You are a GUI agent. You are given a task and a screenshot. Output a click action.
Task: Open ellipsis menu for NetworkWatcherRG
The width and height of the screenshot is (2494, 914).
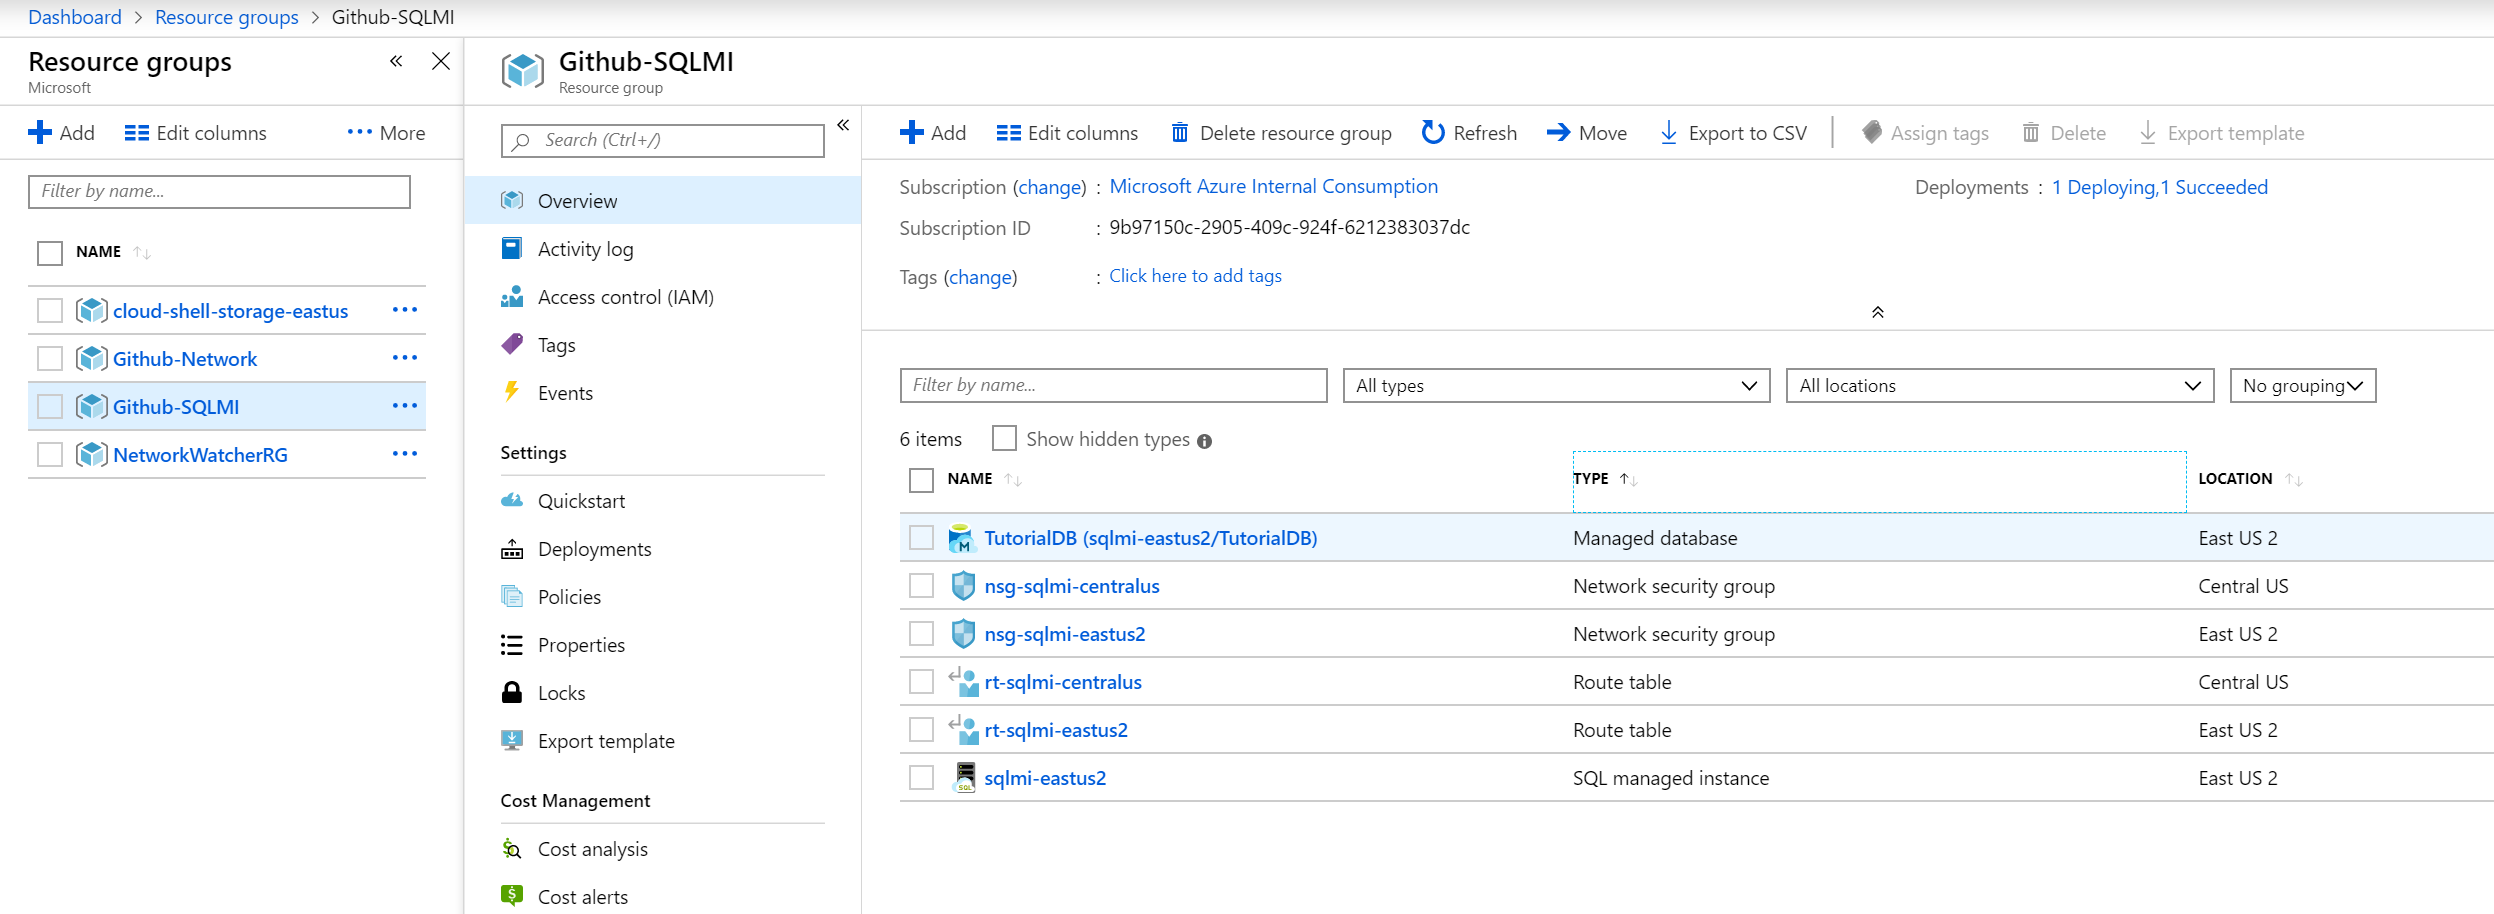point(405,454)
